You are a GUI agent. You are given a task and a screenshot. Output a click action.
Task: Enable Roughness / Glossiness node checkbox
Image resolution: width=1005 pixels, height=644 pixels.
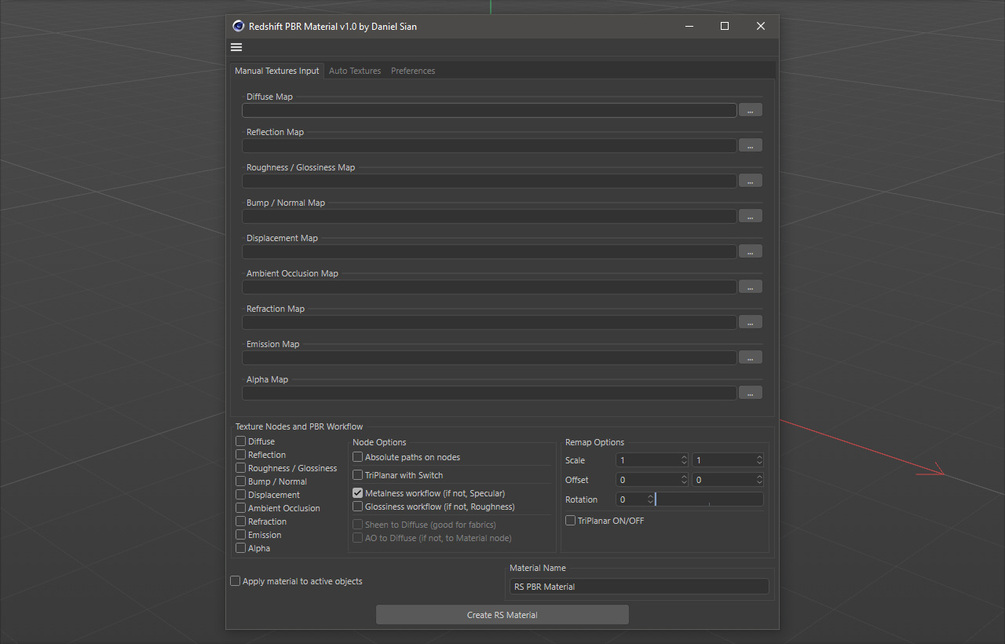[x=240, y=468]
